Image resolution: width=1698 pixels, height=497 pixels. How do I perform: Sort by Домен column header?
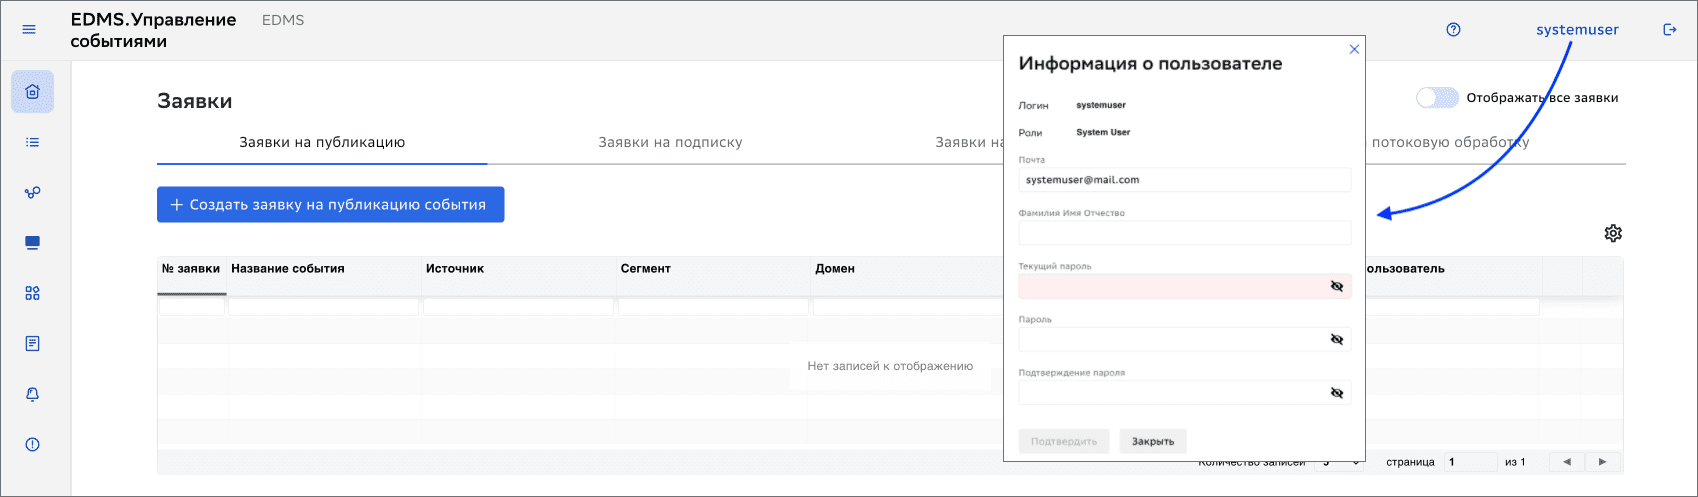[907, 269]
